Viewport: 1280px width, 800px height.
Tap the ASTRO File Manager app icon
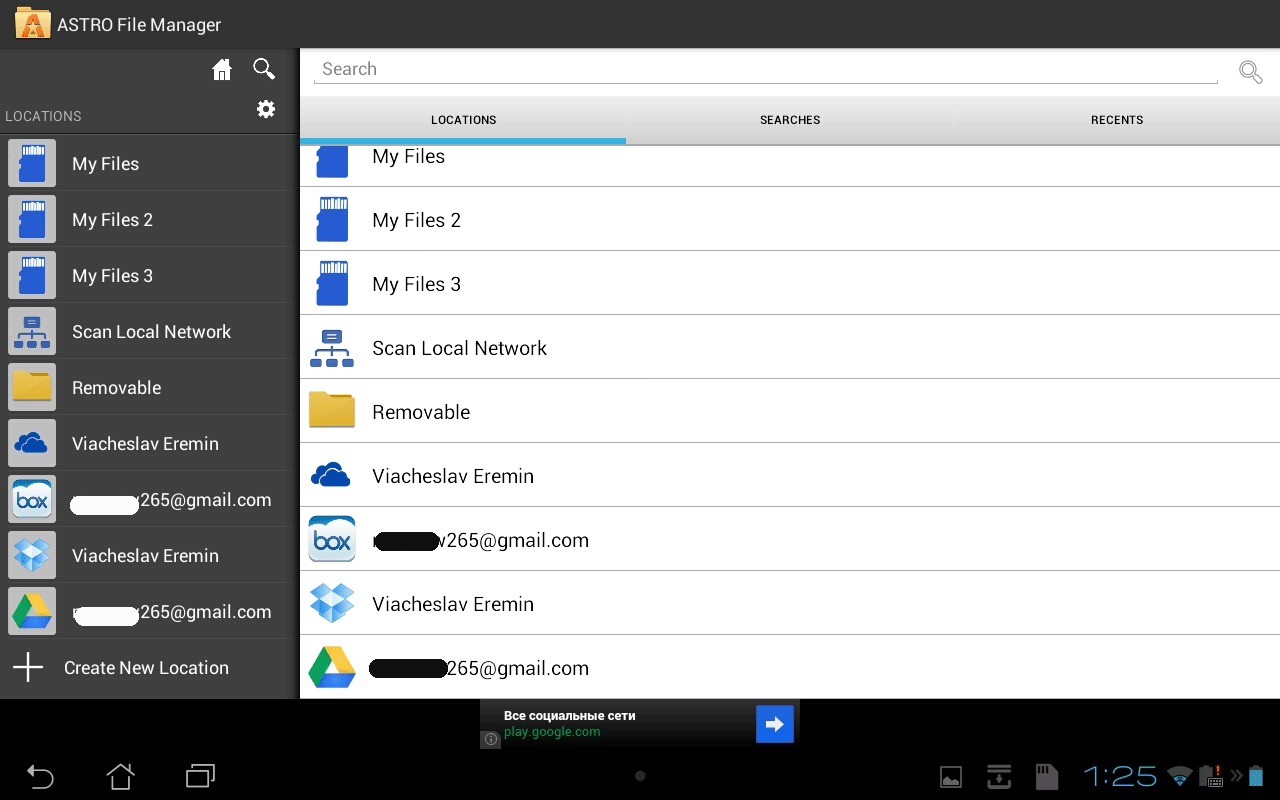point(33,23)
